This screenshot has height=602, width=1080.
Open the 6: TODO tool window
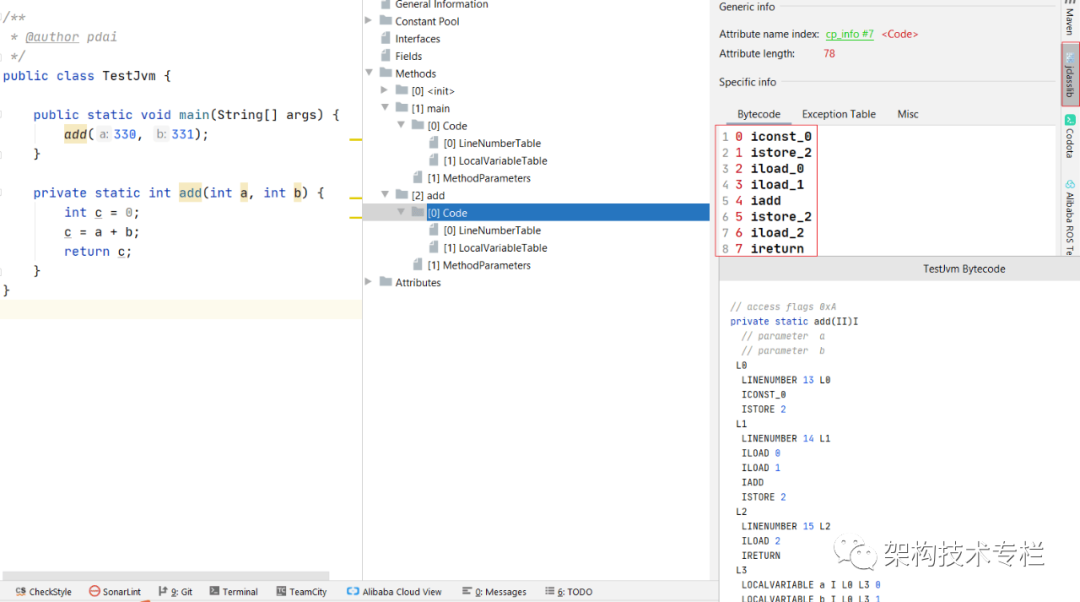(569, 592)
